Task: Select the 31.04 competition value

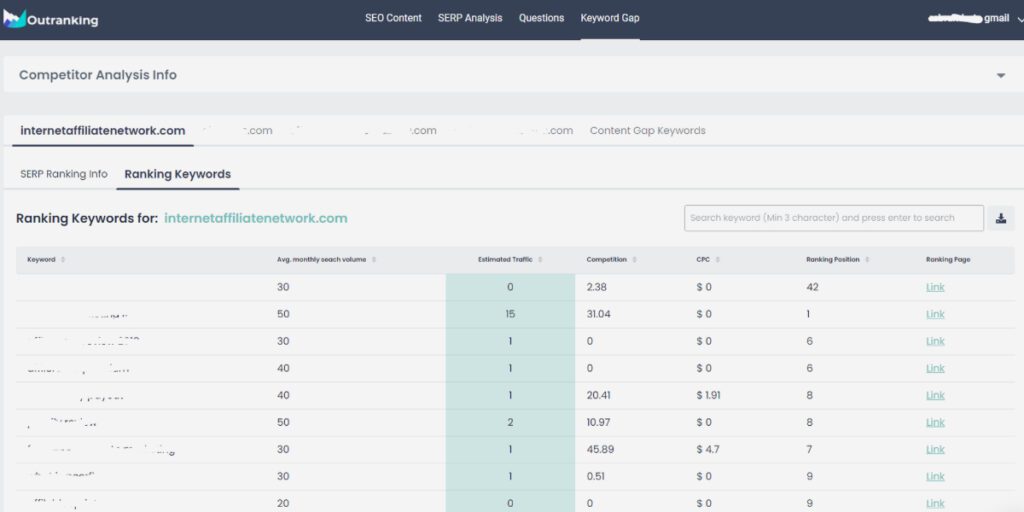Action: coord(598,314)
